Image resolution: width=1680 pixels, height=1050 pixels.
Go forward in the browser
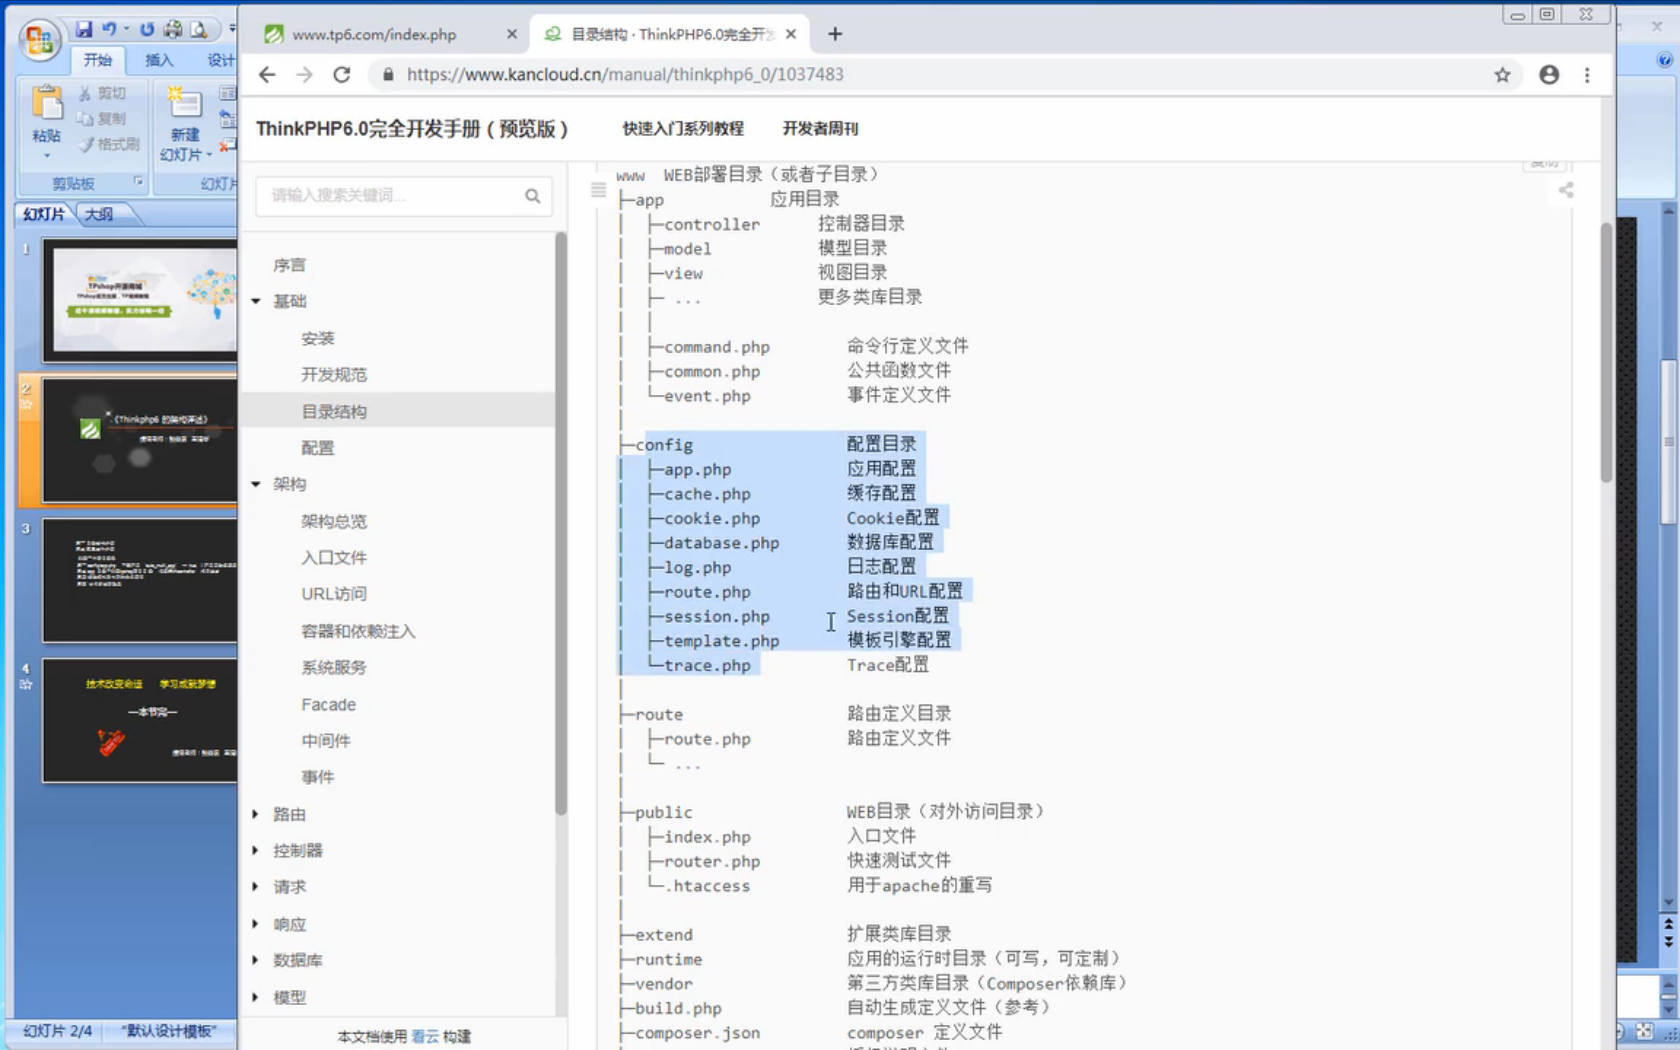point(304,75)
